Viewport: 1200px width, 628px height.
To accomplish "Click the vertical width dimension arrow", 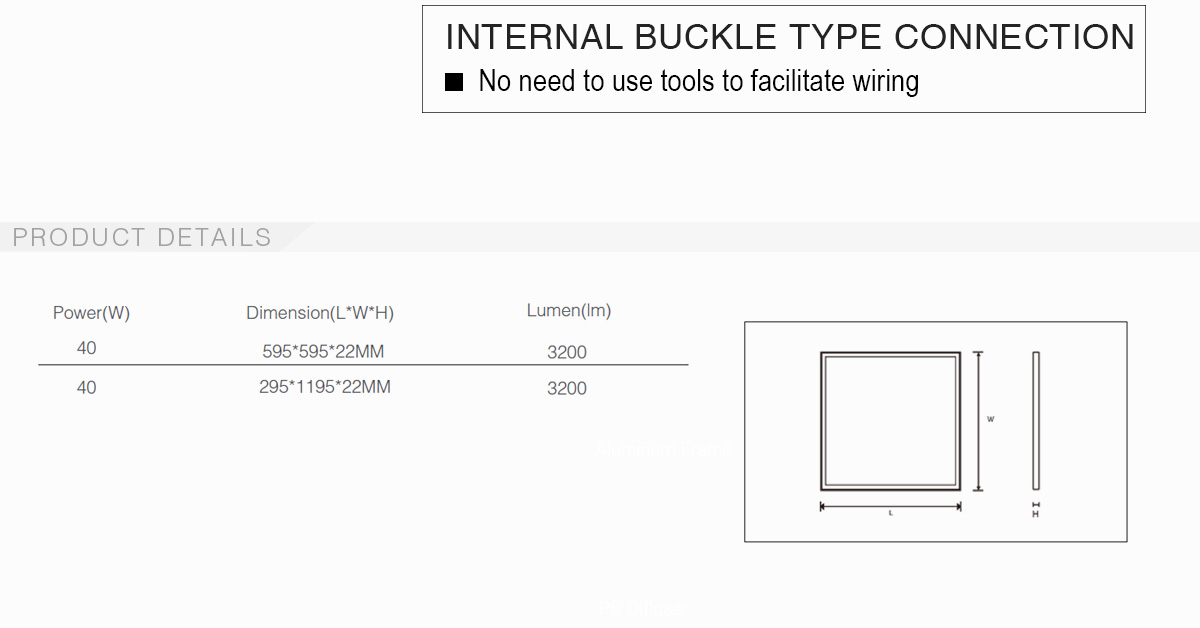I will [978, 421].
